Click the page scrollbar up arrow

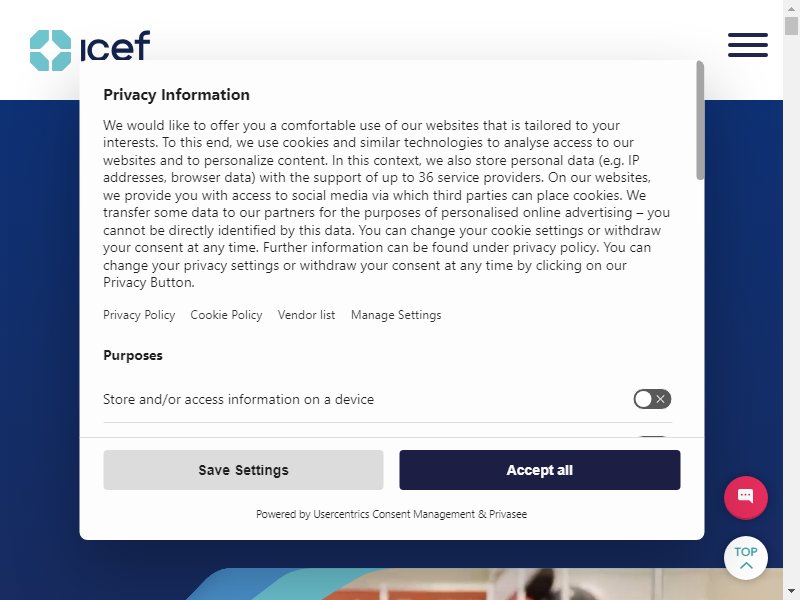[x=791, y=8]
